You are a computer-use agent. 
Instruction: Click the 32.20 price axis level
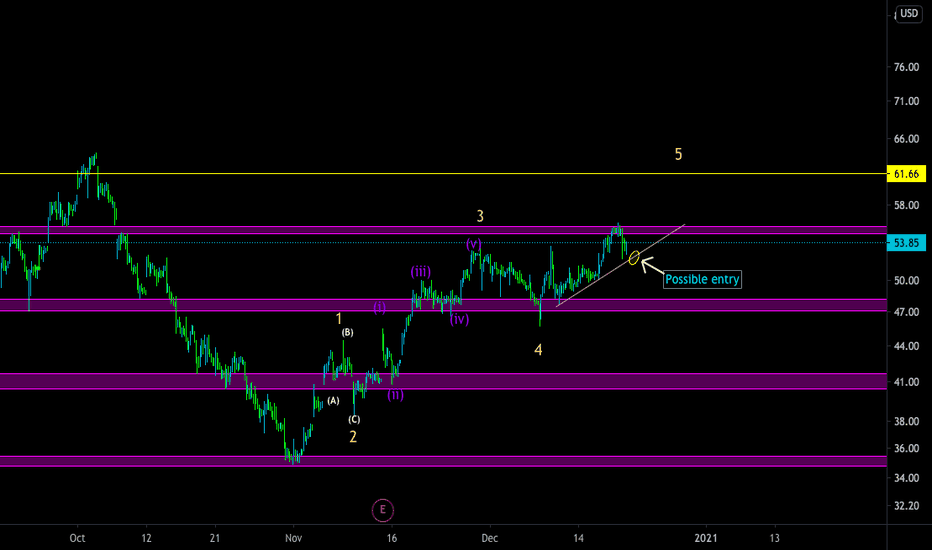click(x=906, y=505)
